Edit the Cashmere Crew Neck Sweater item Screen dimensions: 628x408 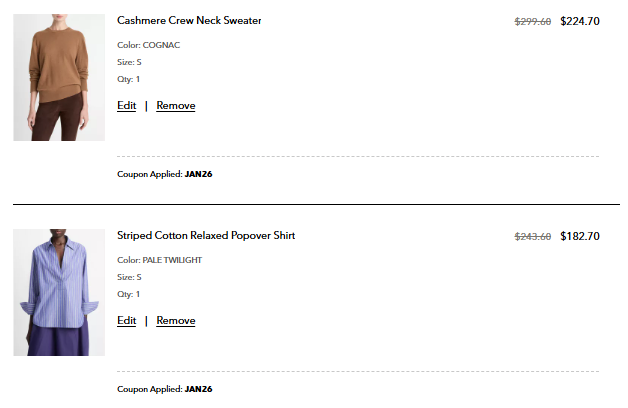tap(126, 106)
